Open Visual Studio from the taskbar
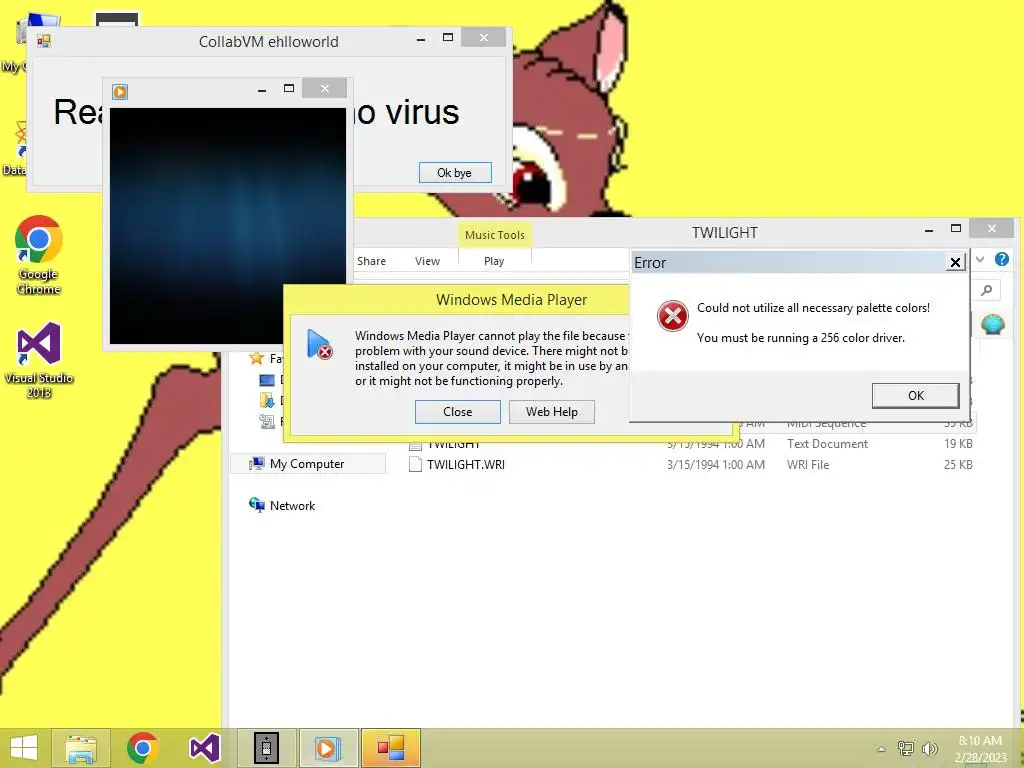Screen dimensions: 1024x768 [204, 748]
